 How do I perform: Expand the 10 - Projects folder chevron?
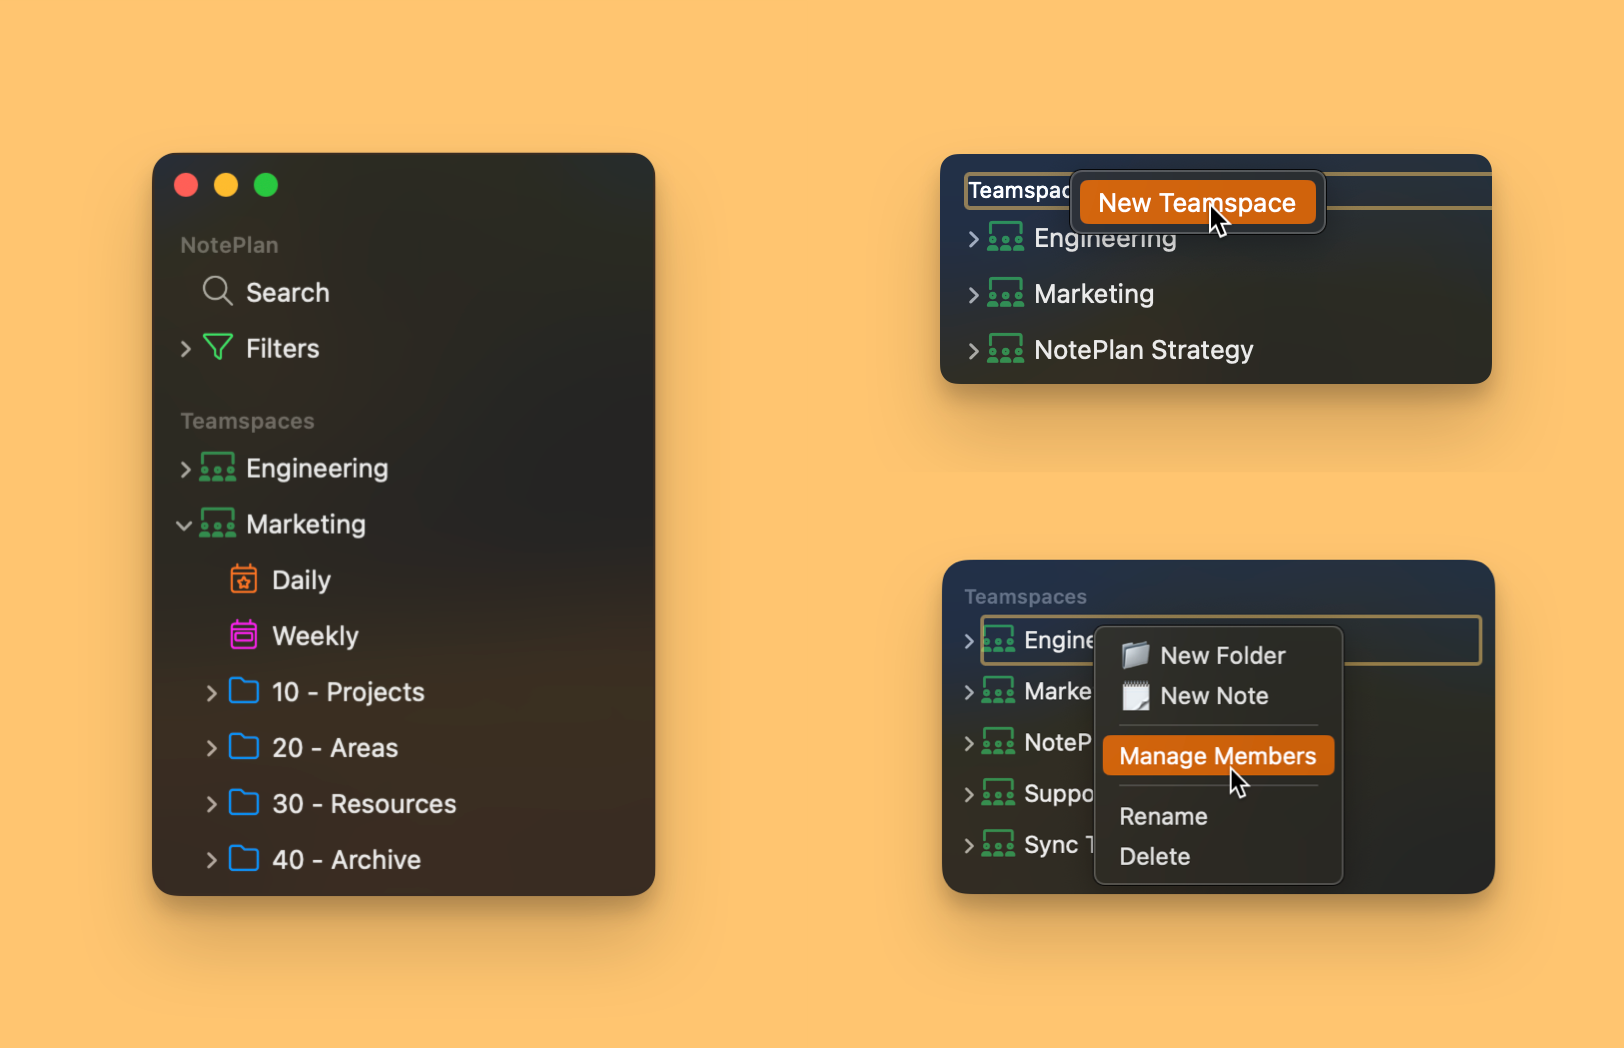[211, 692]
